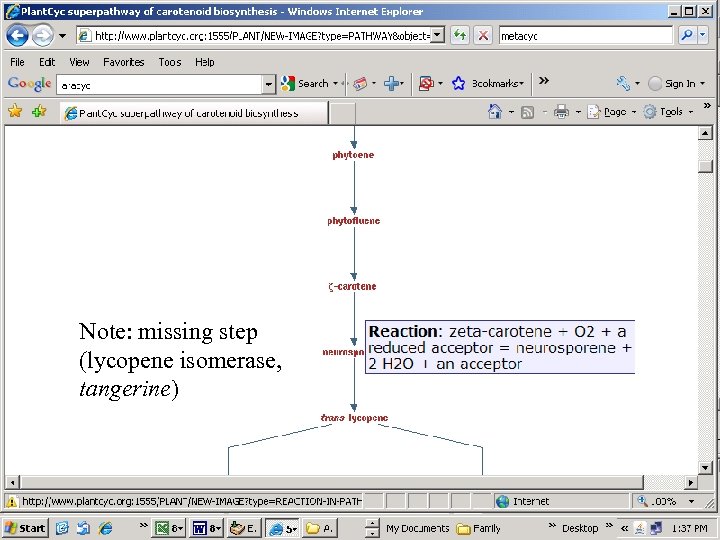Click the browser Back arrow button
The image size is (720, 540).
point(17,35)
